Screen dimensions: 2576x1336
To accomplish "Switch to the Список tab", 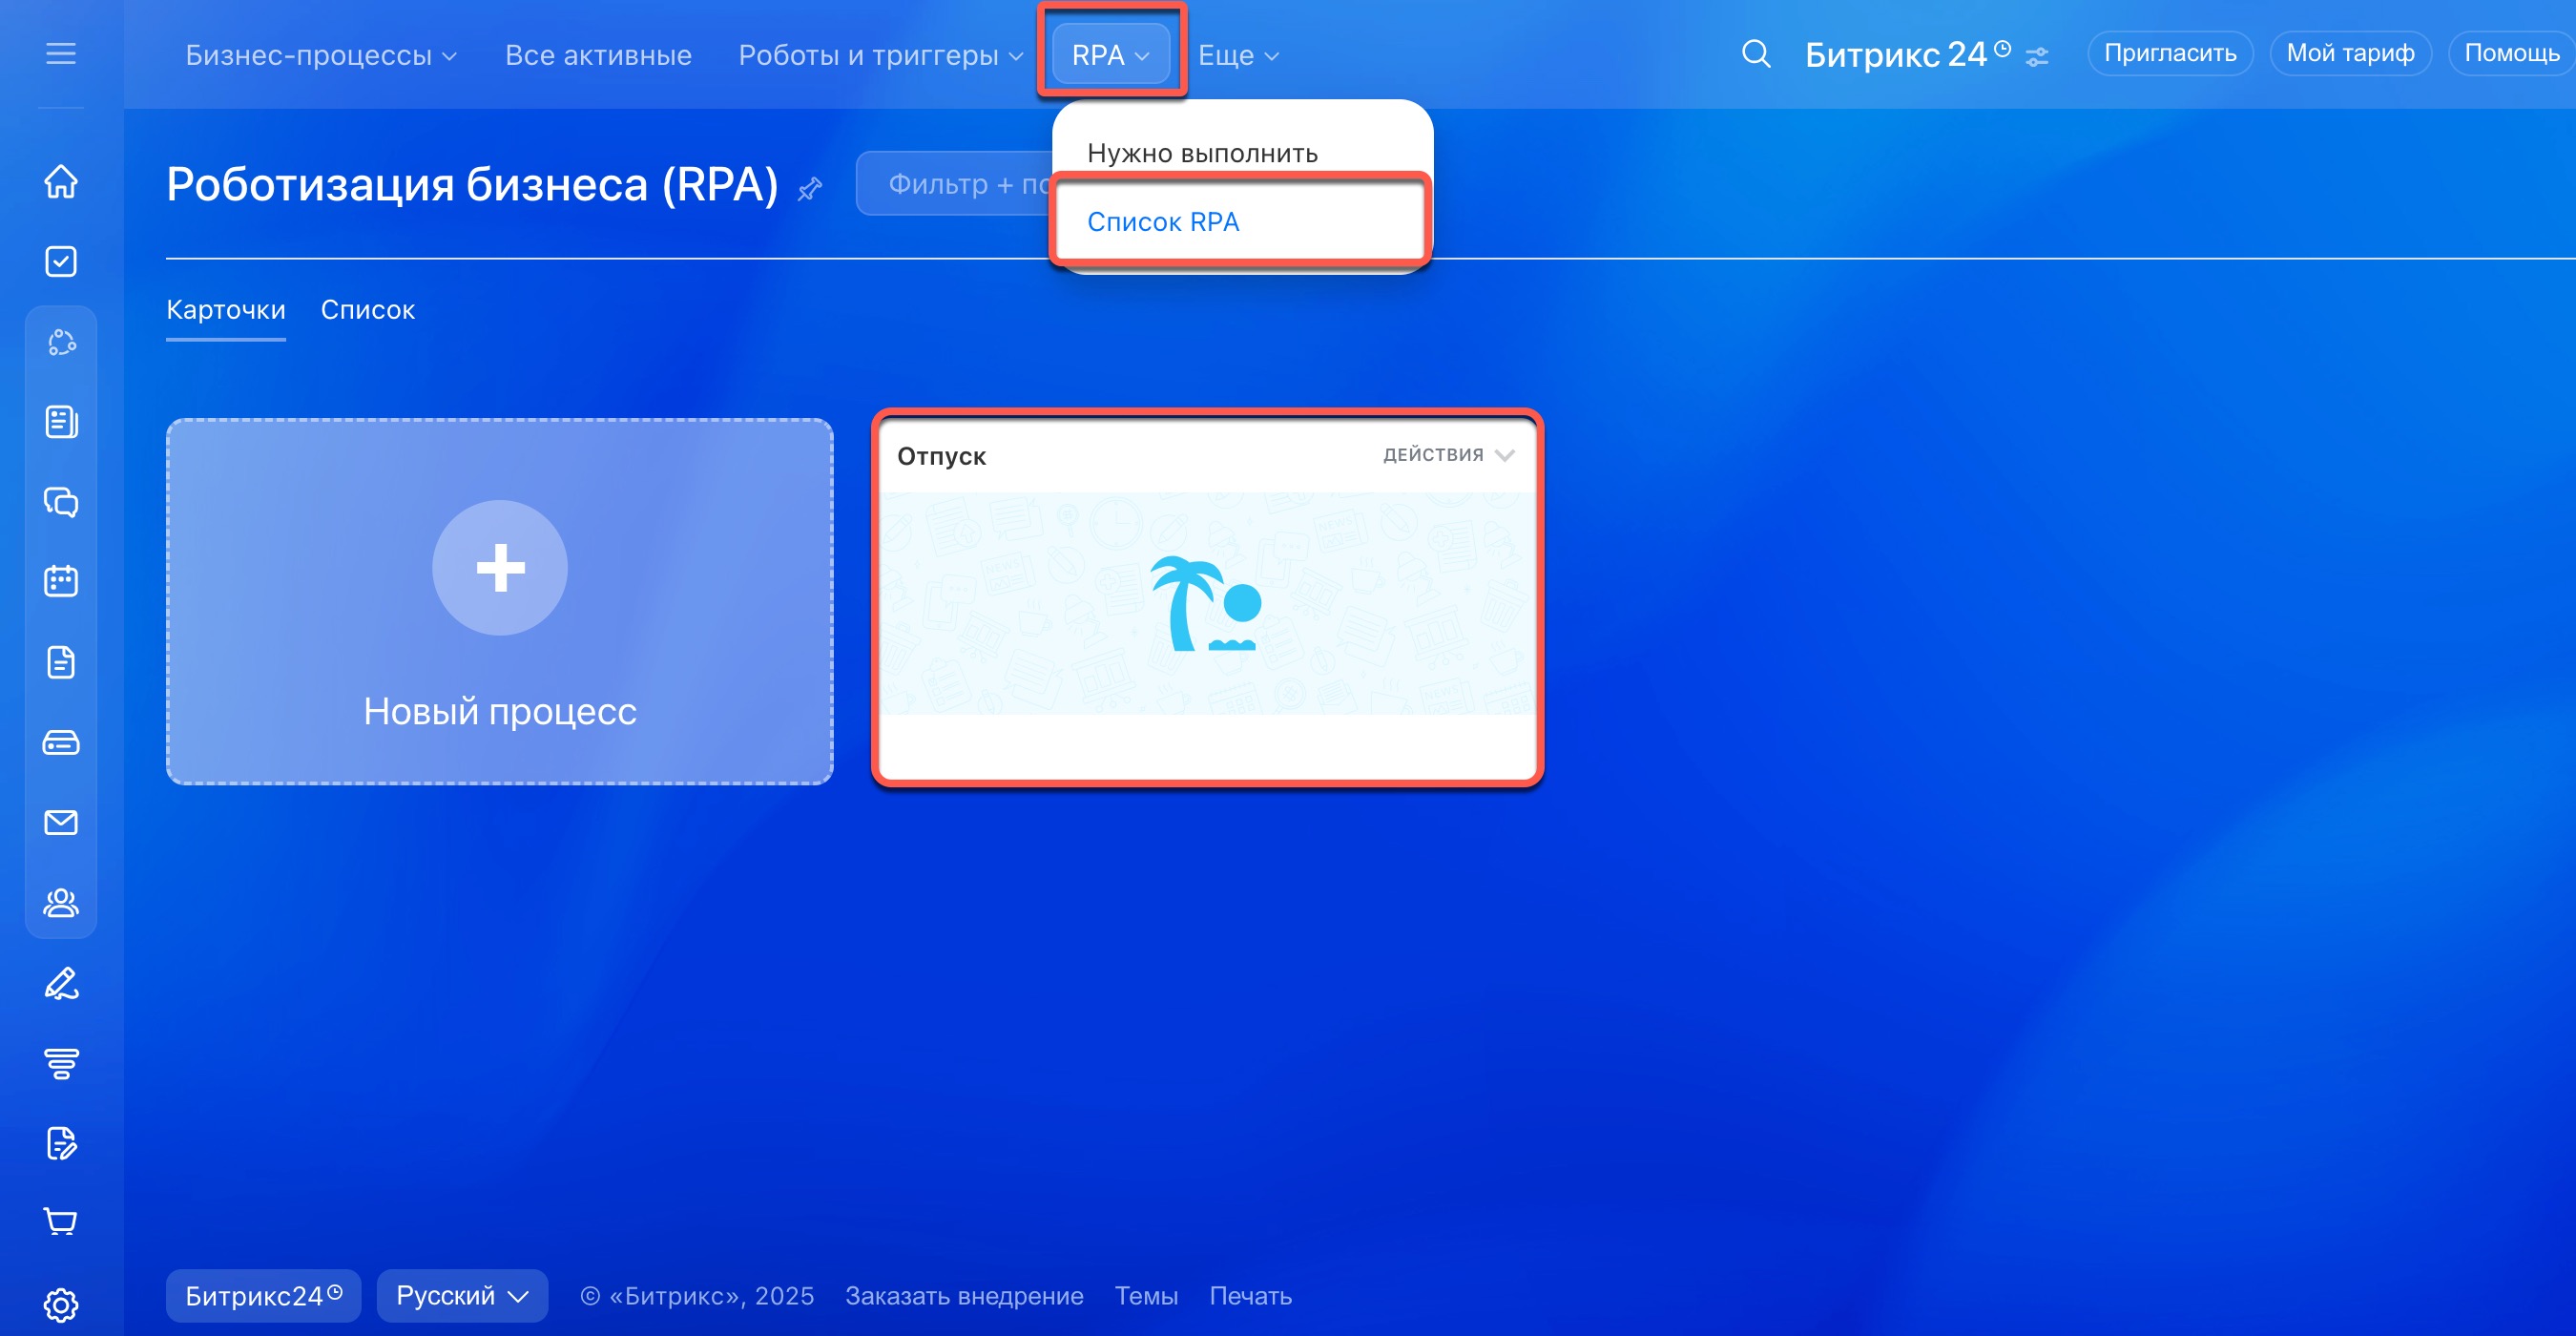I will coord(367,310).
